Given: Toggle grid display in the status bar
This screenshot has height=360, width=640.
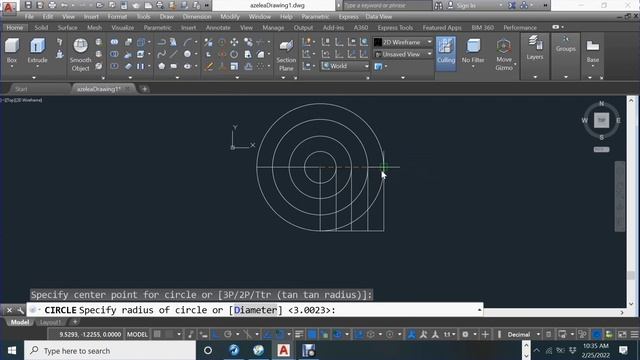Looking at the screenshot, I should tap(157, 334).
